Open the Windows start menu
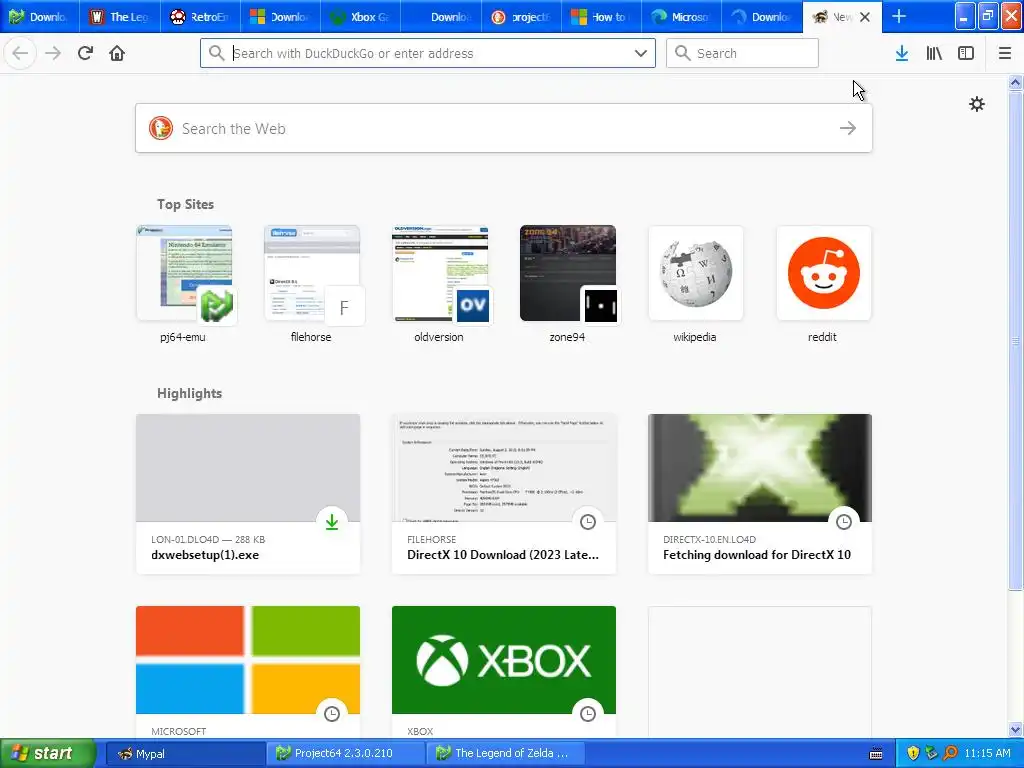 (x=48, y=753)
